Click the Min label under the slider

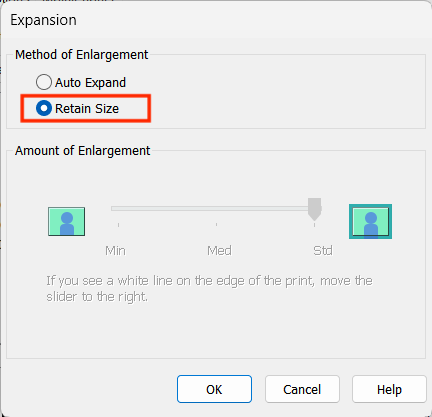point(115,251)
